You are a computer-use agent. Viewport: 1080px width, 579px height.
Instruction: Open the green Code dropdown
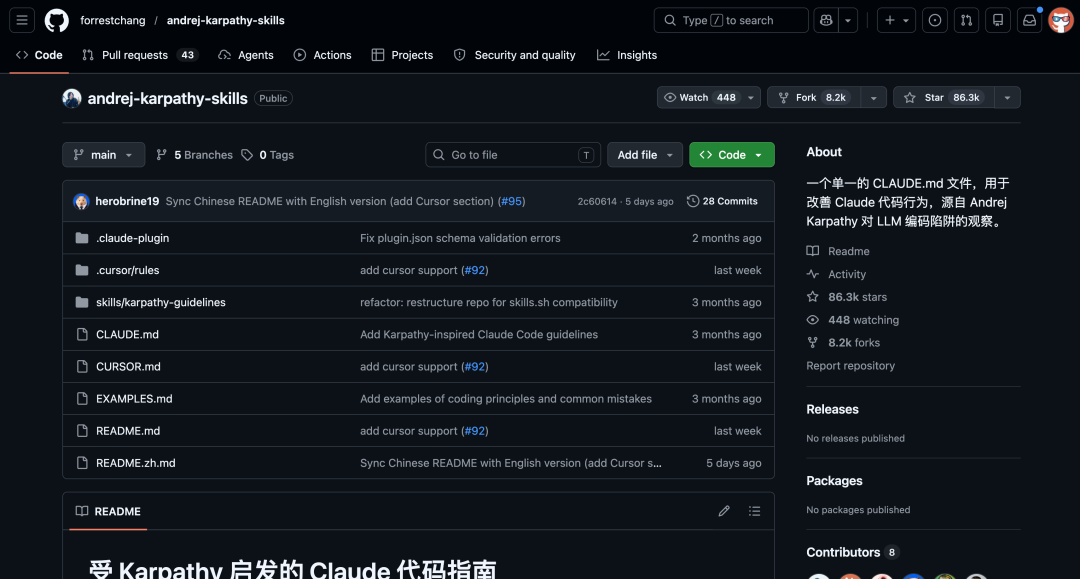coord(731,155)
